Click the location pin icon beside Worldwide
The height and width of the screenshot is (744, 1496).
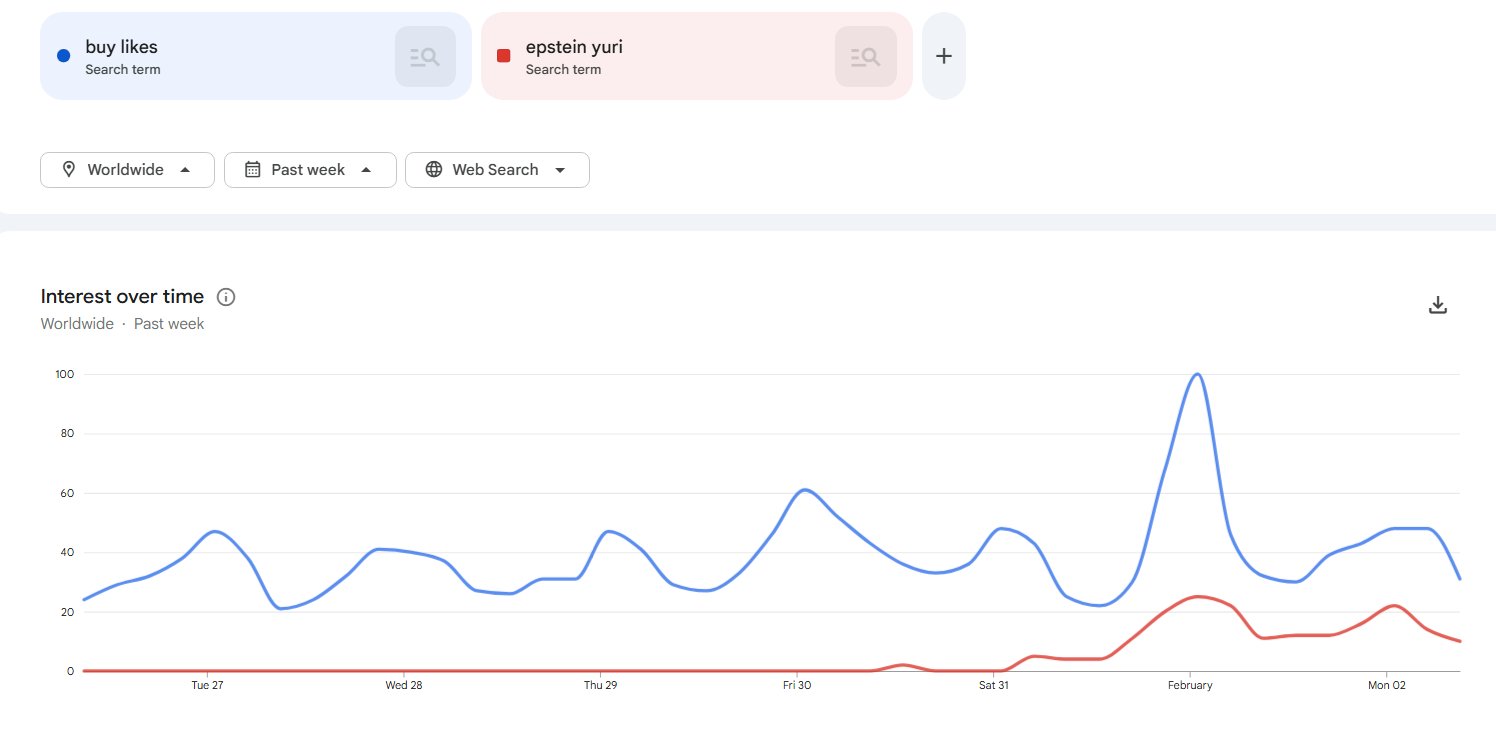pos(69,170)
